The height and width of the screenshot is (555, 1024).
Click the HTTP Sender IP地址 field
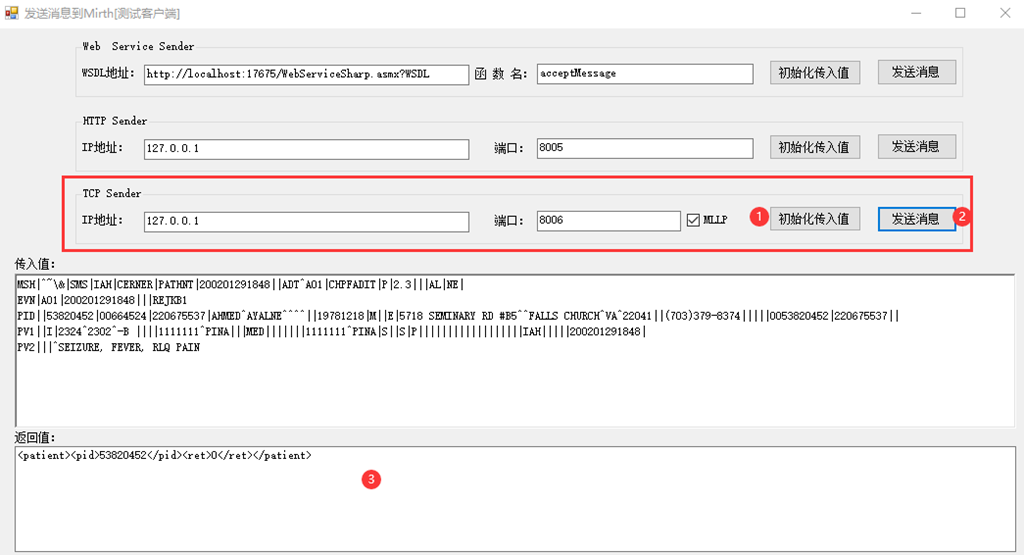tap(306, 149)
